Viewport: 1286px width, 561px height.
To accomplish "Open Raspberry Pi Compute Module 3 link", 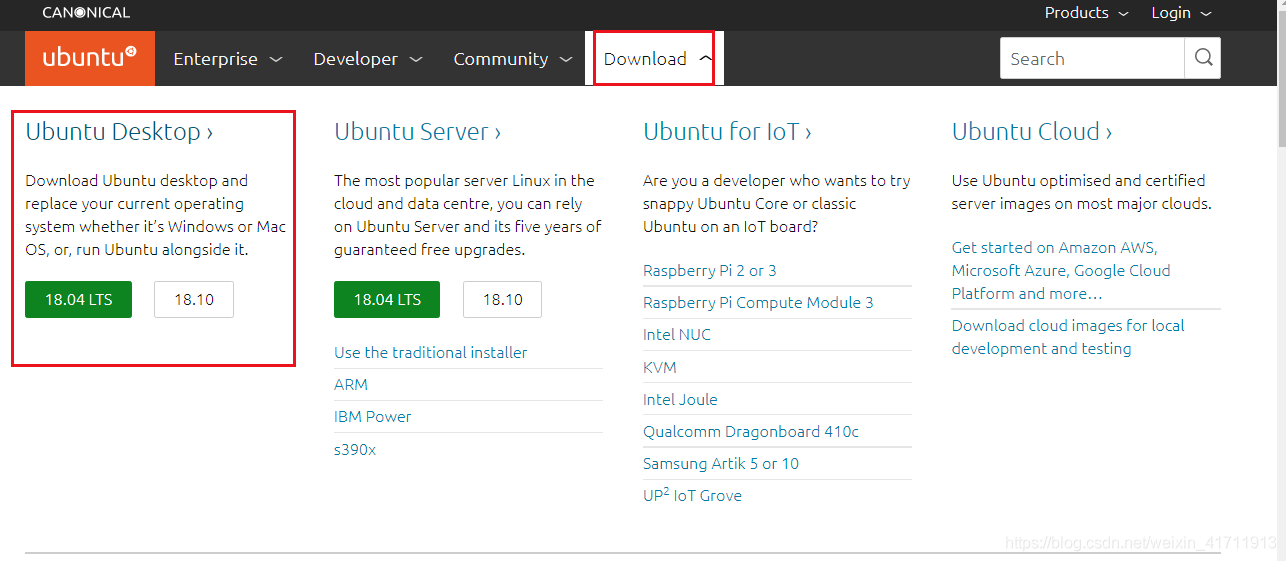I will [x=758, y=302].
